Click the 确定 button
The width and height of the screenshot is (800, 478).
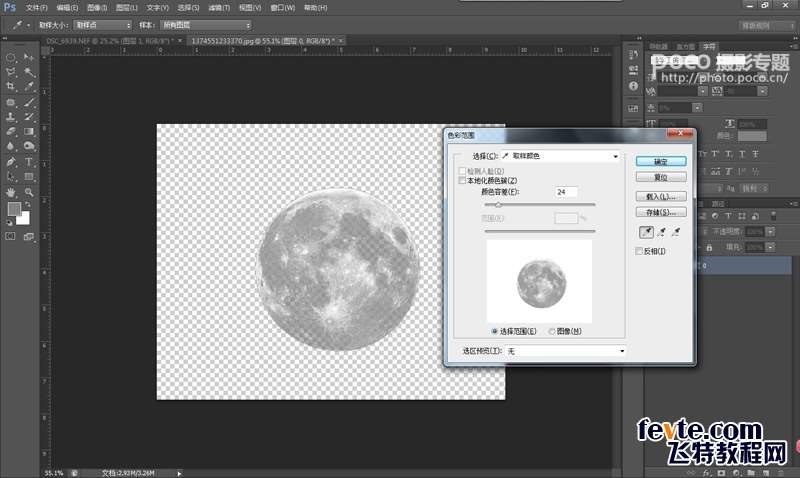pos(661,161)
